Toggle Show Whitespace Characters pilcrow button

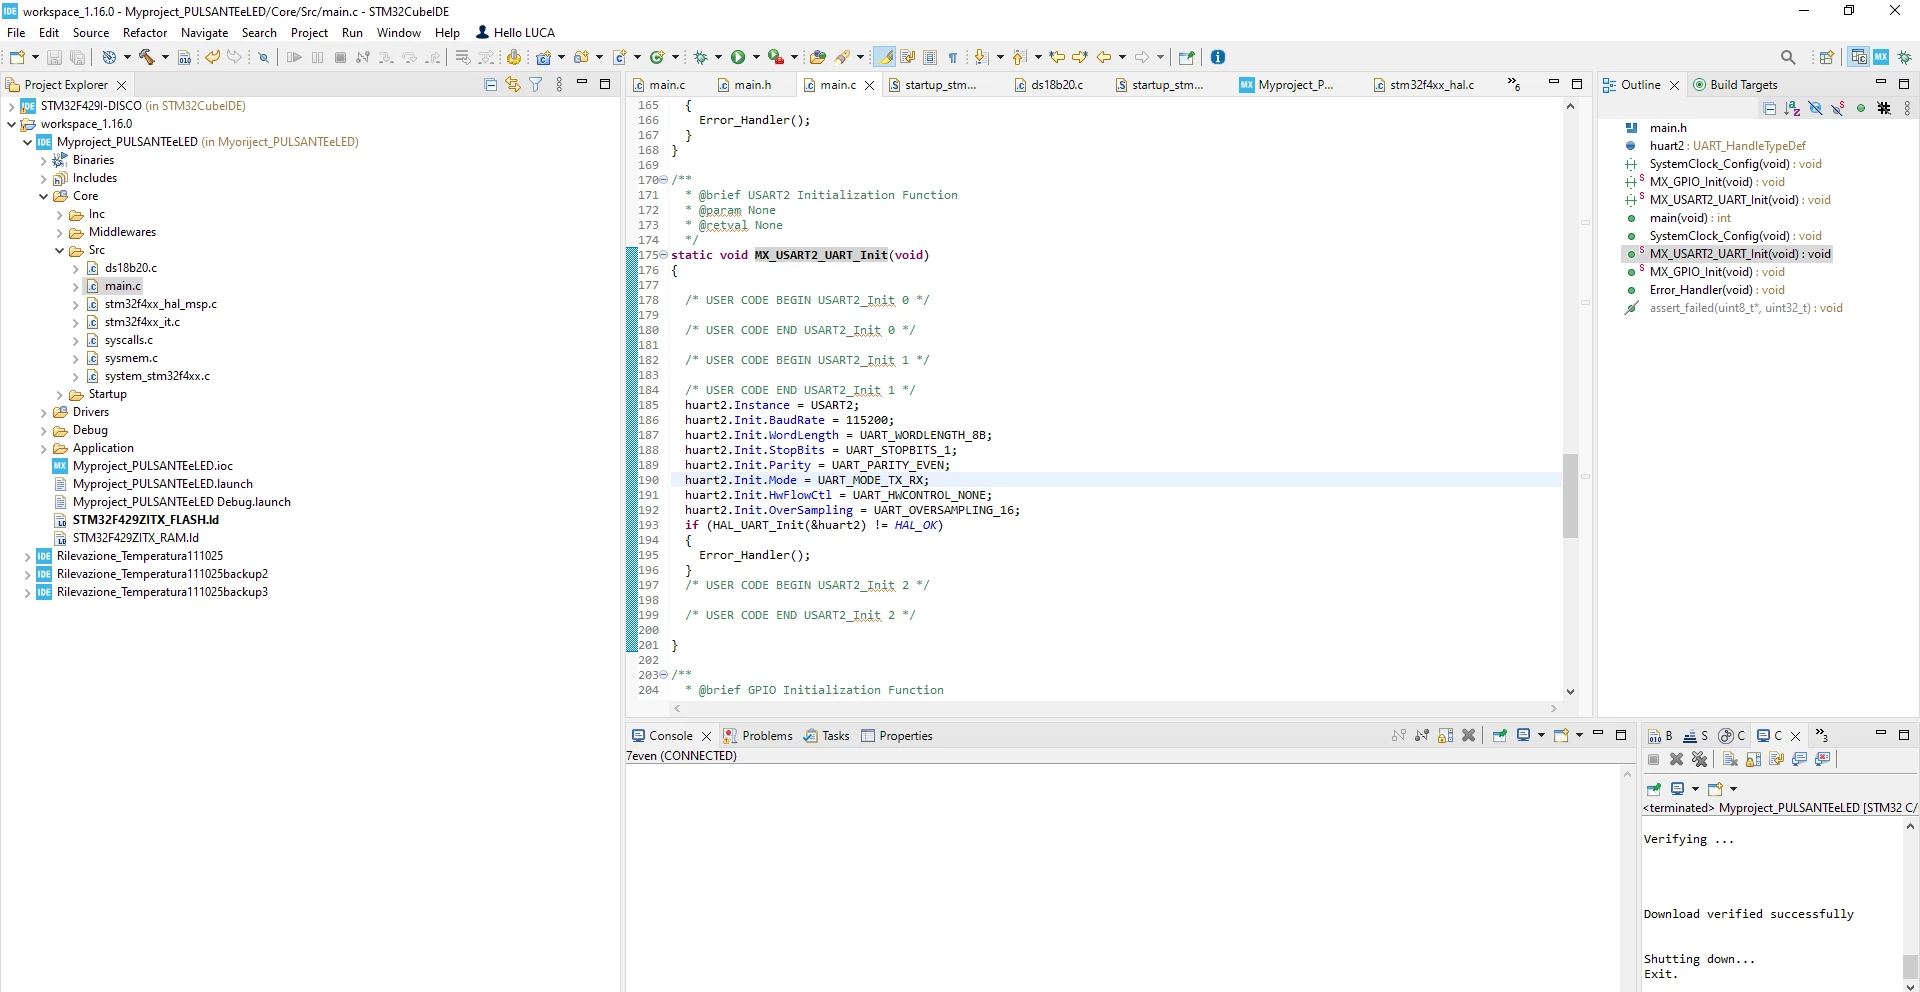[953, 57]
